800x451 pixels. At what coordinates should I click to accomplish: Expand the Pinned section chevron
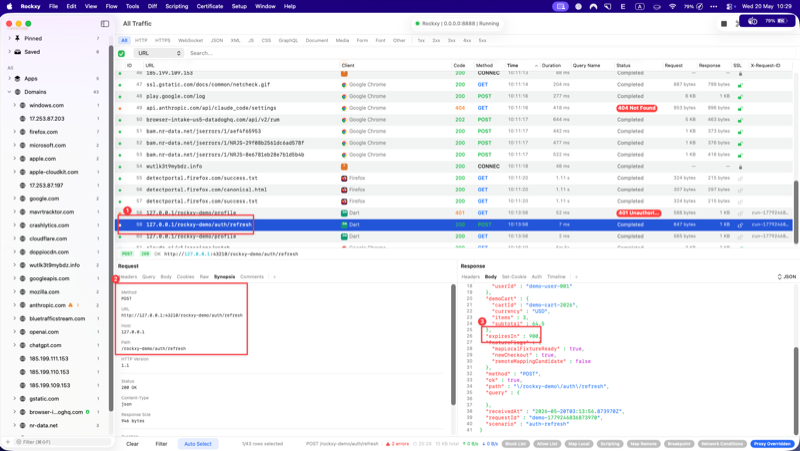9,38
